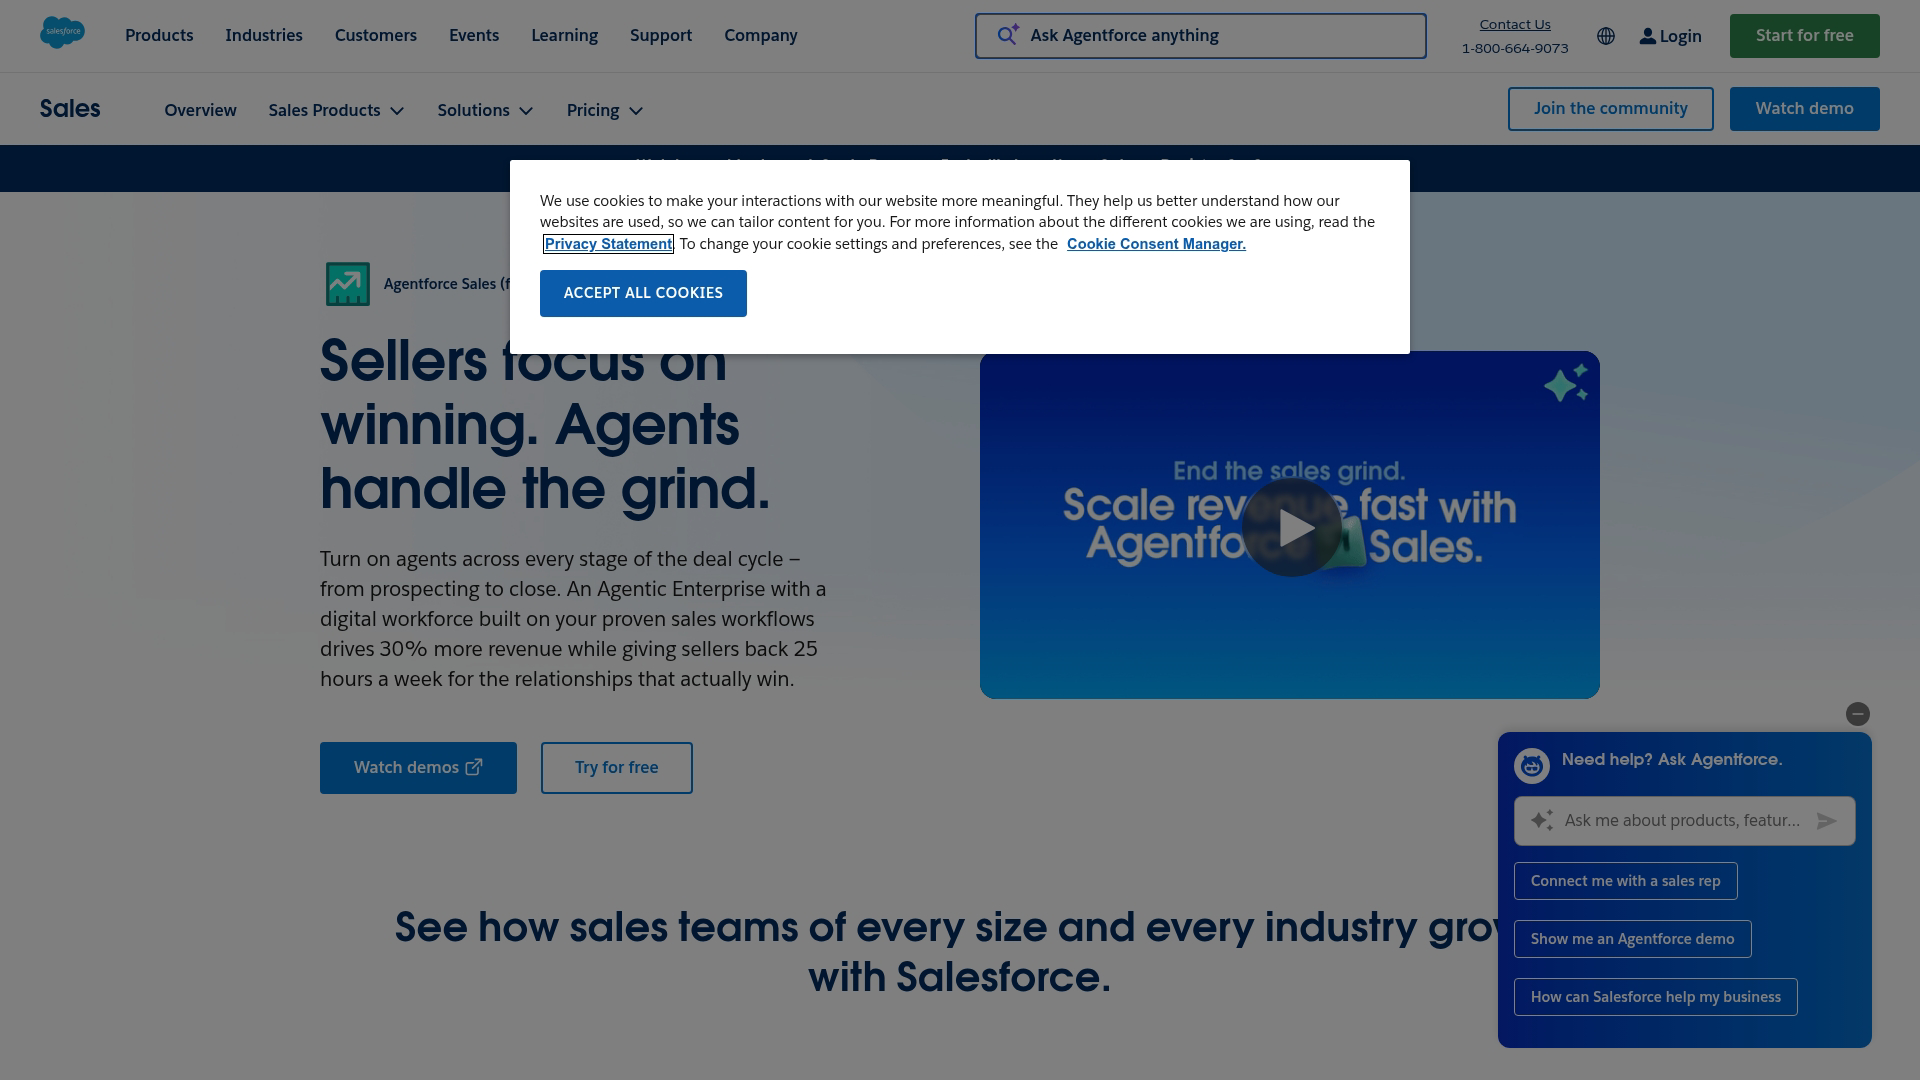
Task: Open the globe language selector
Action: [1606, 36]
